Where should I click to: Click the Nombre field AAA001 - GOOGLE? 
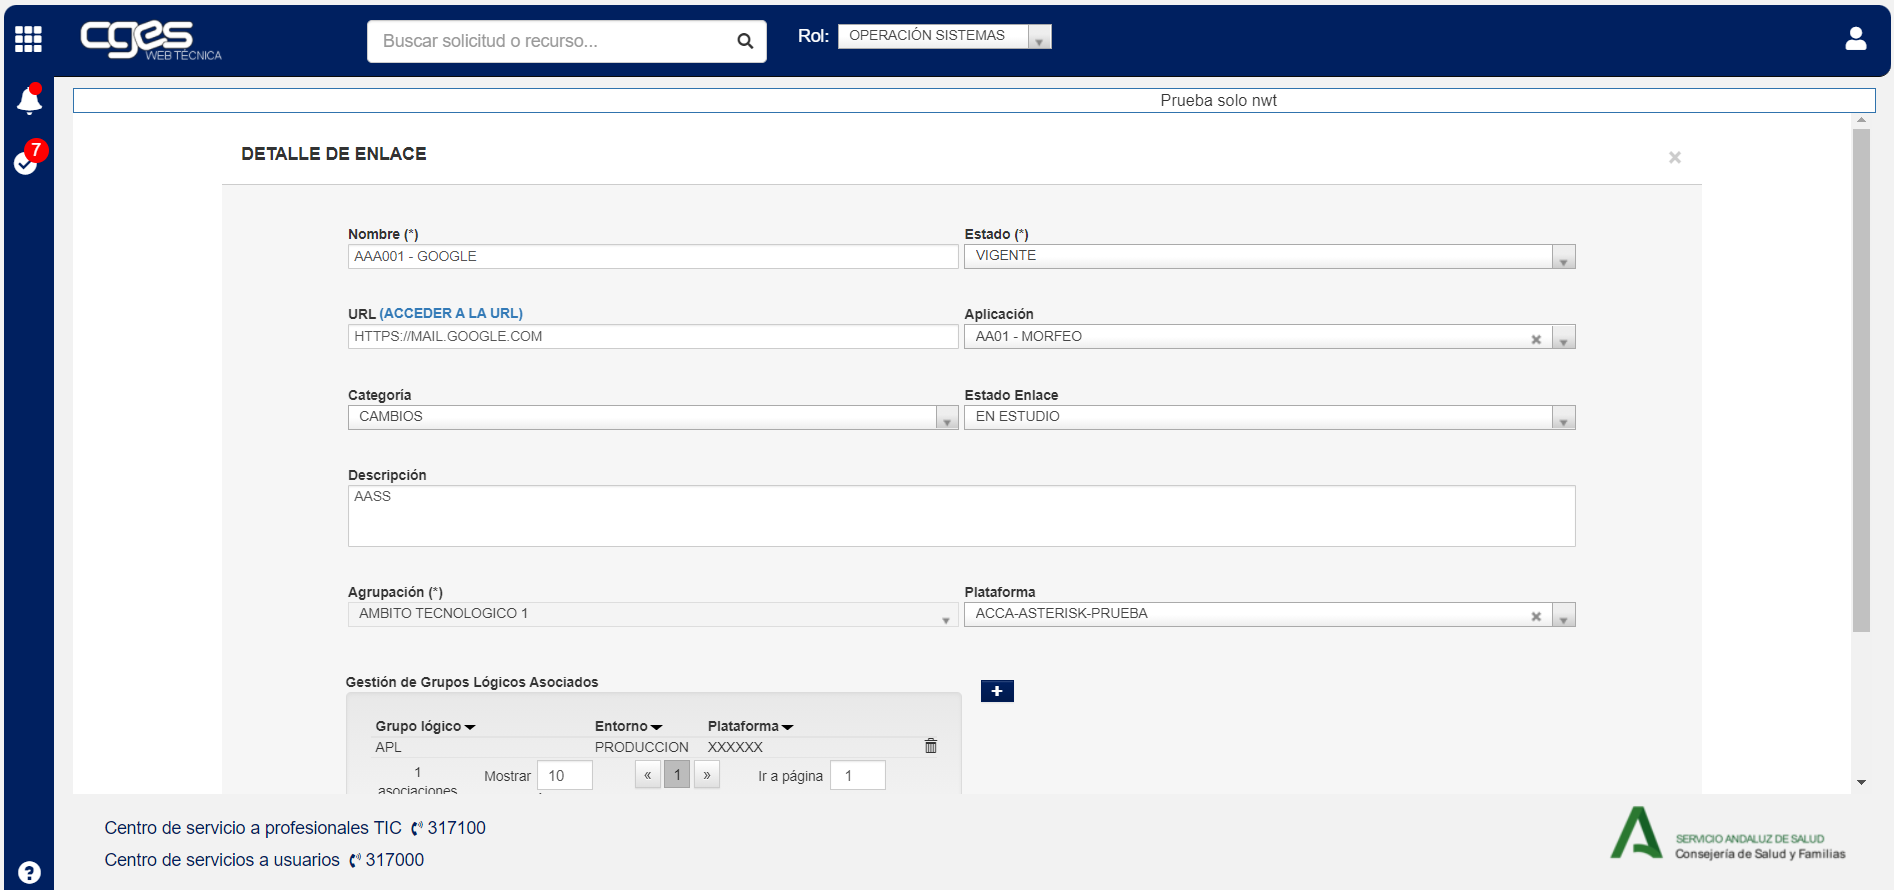click(652, 257)
